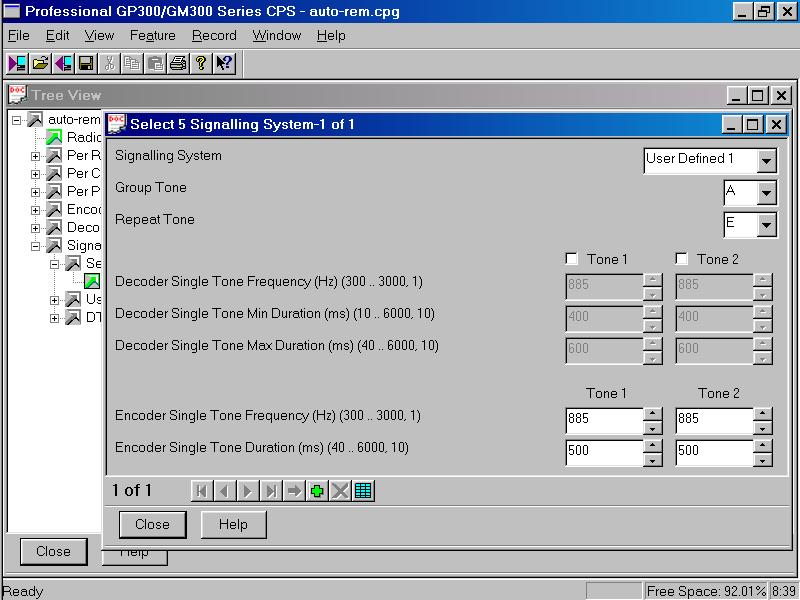Click the Paste clipboard toolbar icon
The width and height of the screenshot is (800, 600).
coord(155,63)
